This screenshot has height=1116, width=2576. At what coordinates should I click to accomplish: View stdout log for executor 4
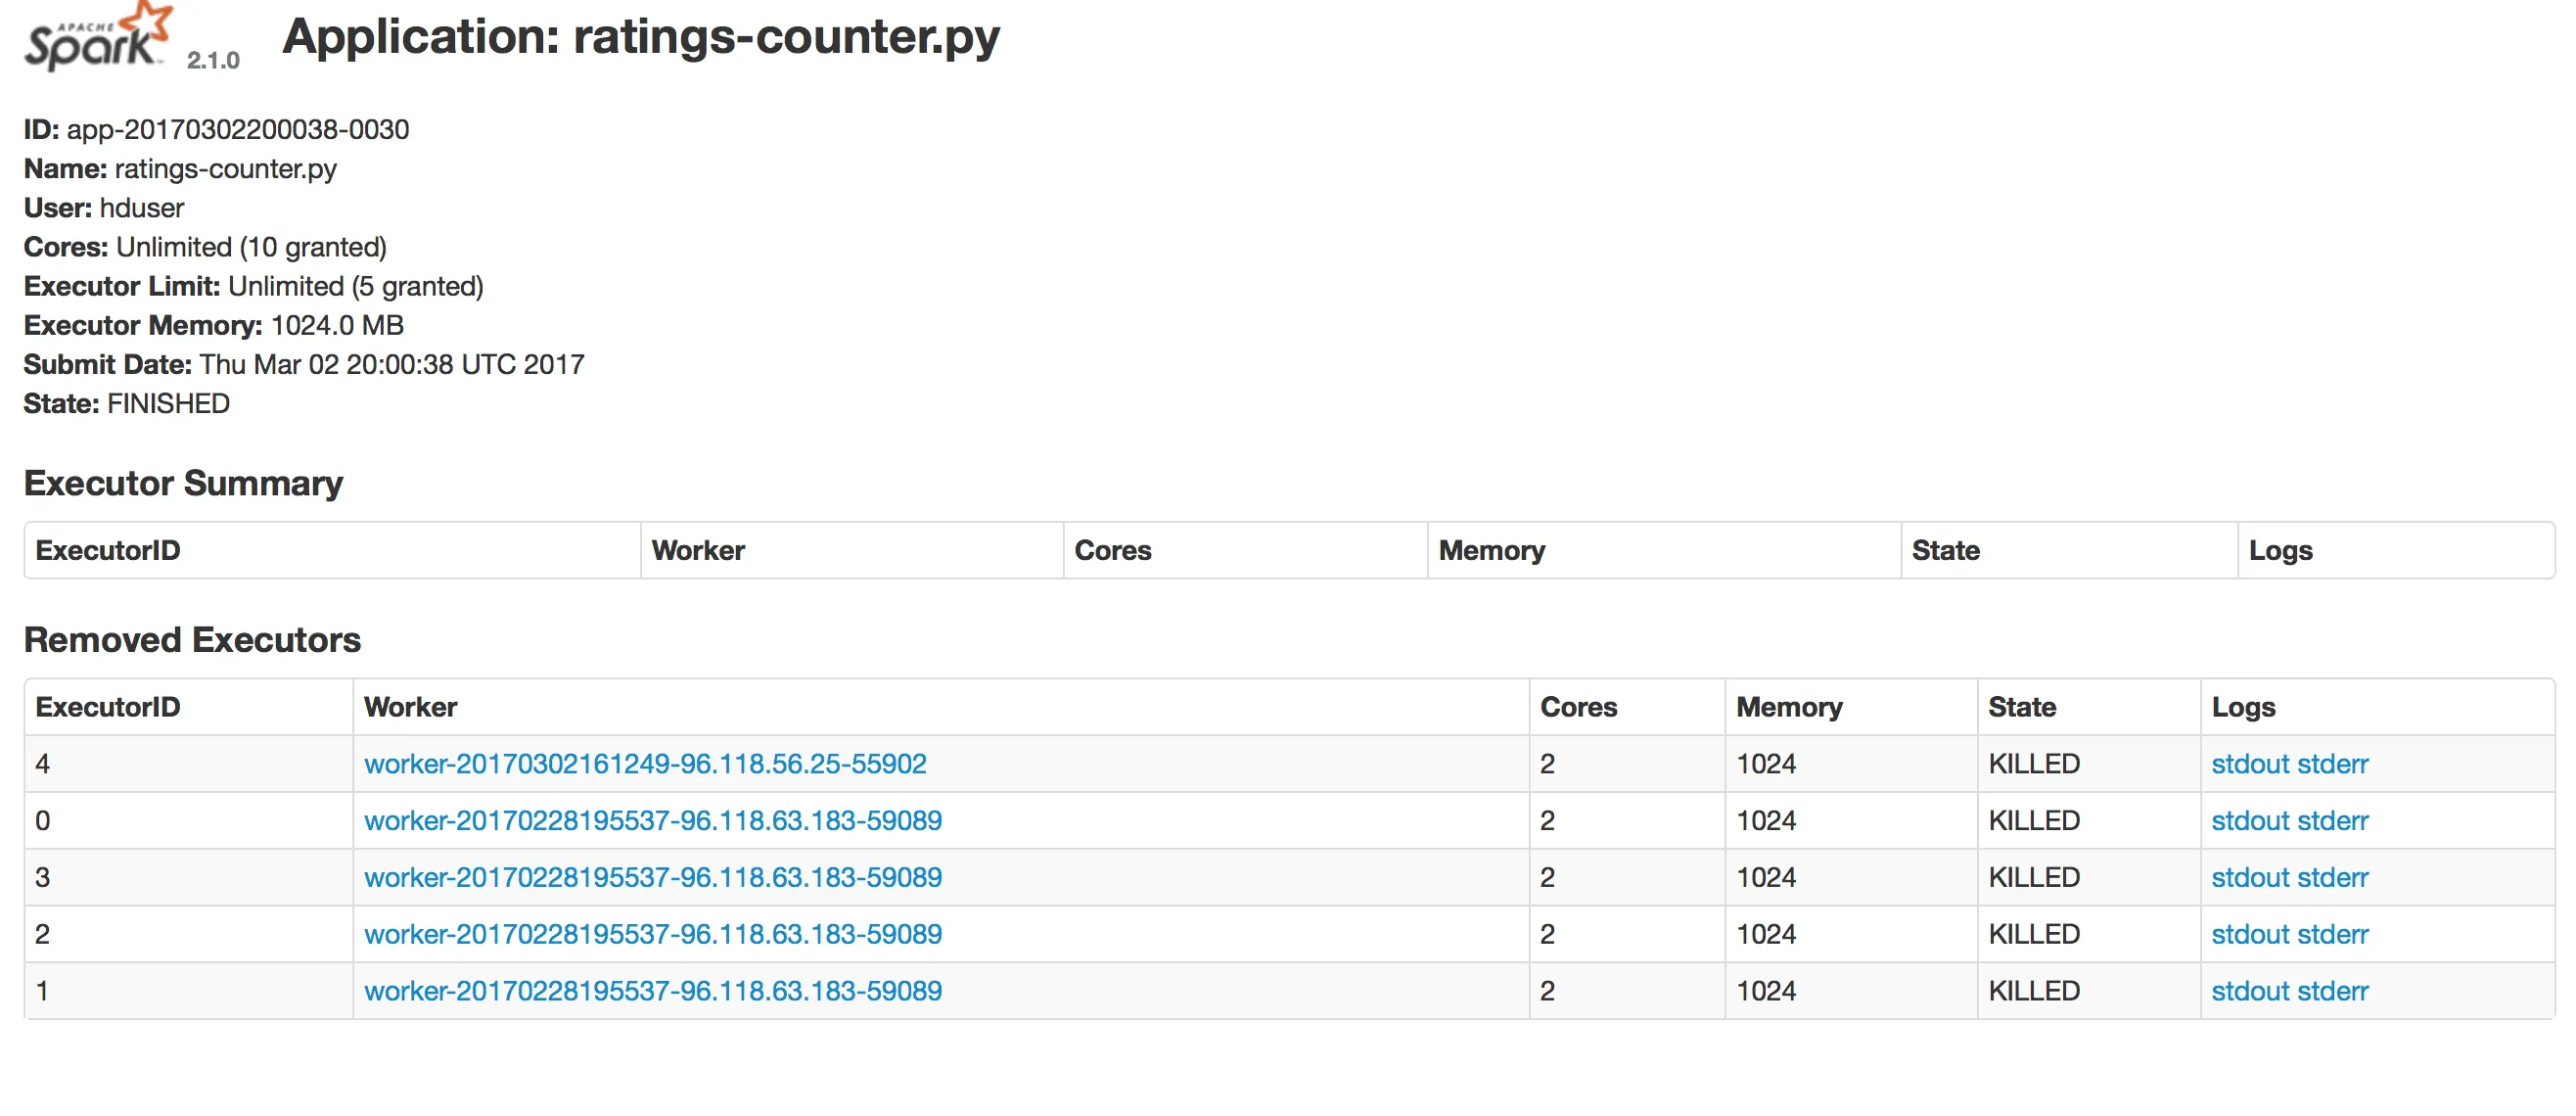coord(2250,764)
